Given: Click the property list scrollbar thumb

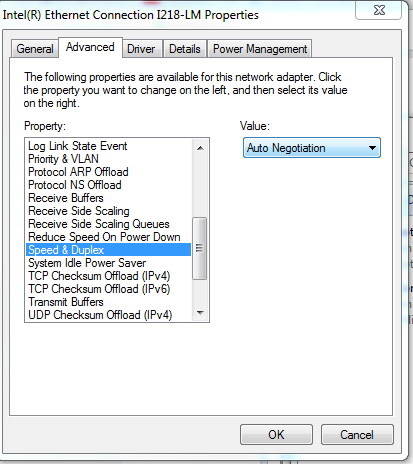Looking at the screenshot, I should click(x=200, y=248).
